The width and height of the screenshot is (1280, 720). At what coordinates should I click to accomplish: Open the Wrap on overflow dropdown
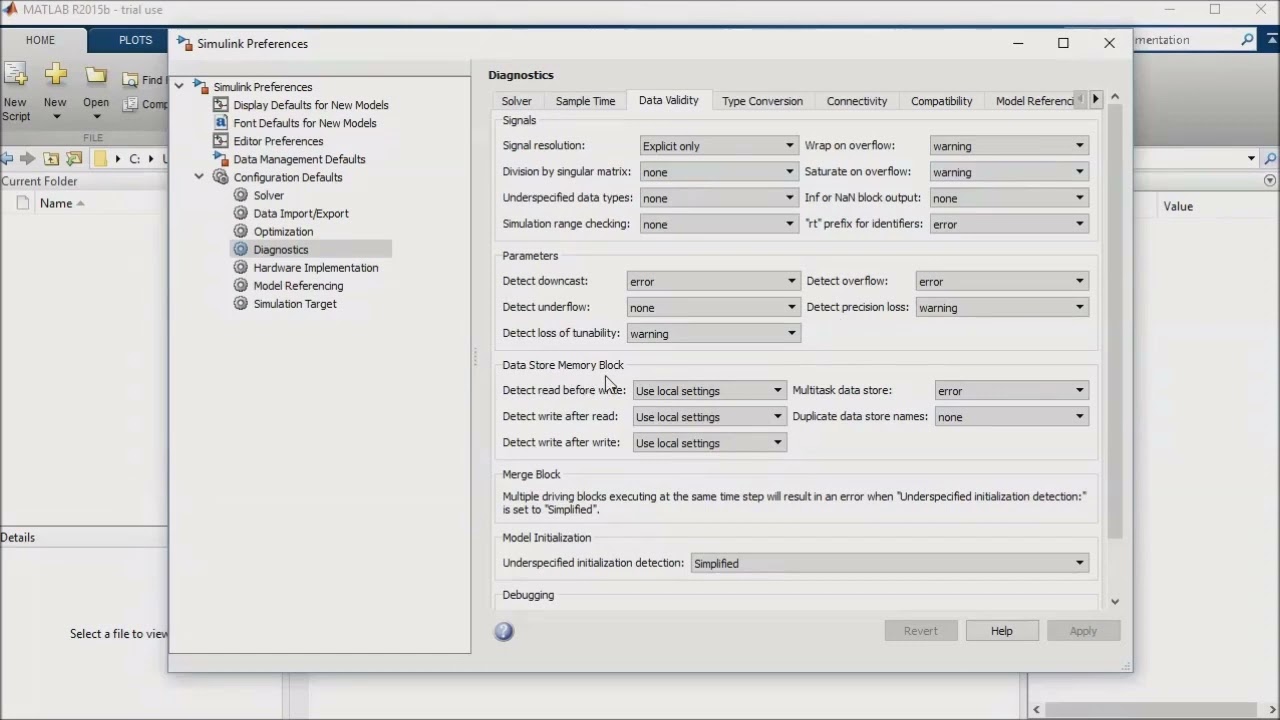click(1008, 146)
